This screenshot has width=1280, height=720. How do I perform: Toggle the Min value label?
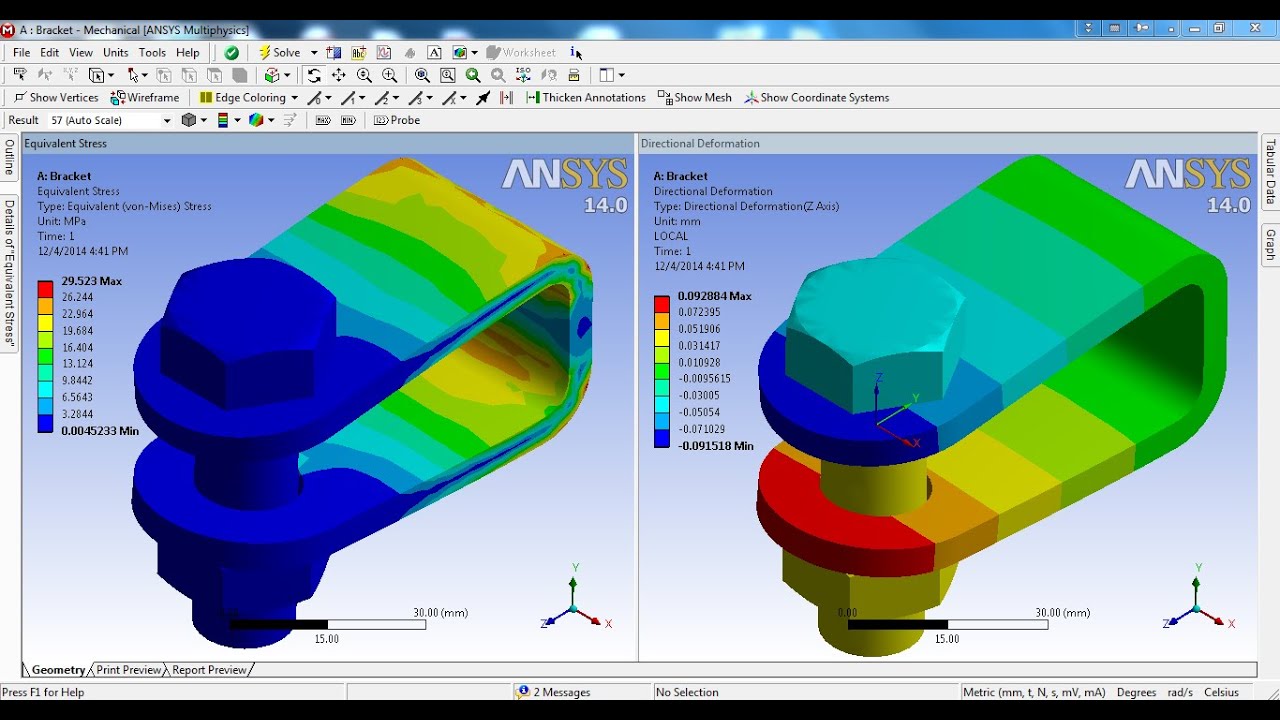(348, 120)
